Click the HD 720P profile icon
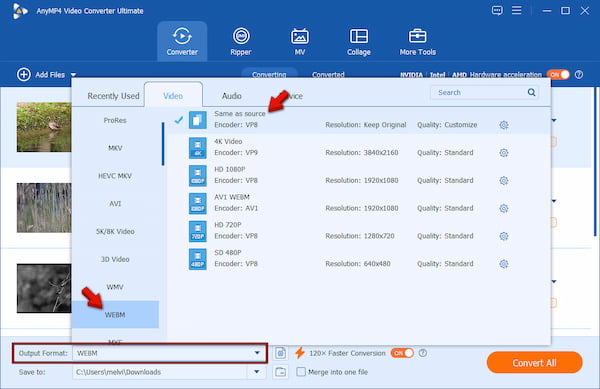This screenshot has width=600, height=389. pos(197,231)
